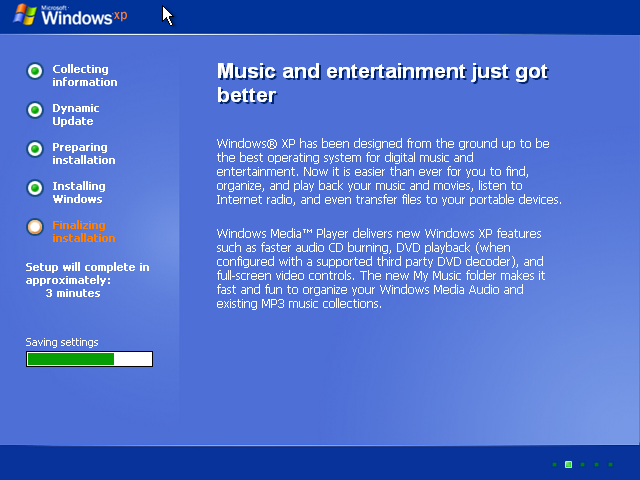Click the green Preparing installation step indicator
The height and width of the screenshot is (480, 640).
(35, 149)
